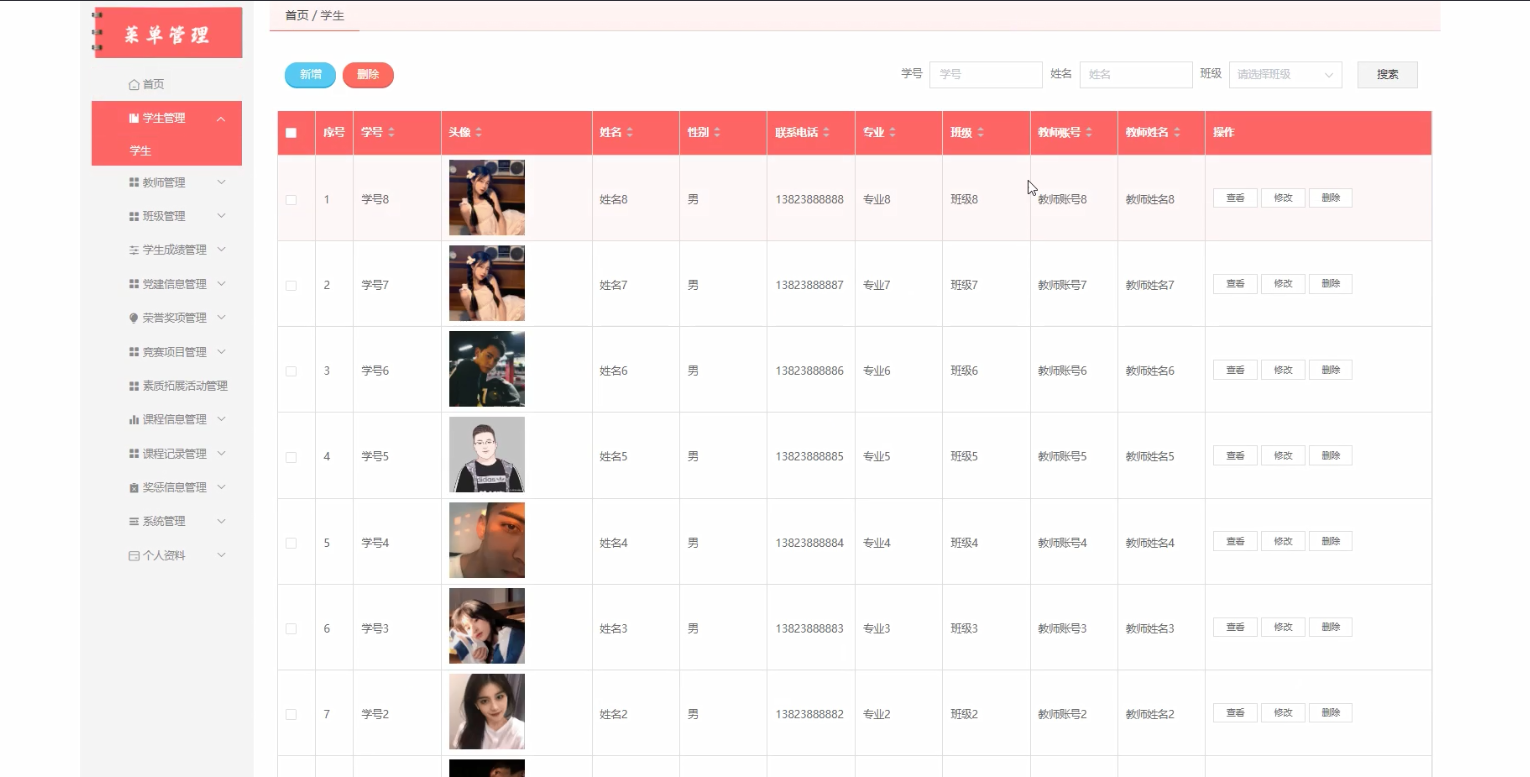The image size is (1530, 777).
Task: Click the 班级管理 grid icon
Action: [134, 216]
